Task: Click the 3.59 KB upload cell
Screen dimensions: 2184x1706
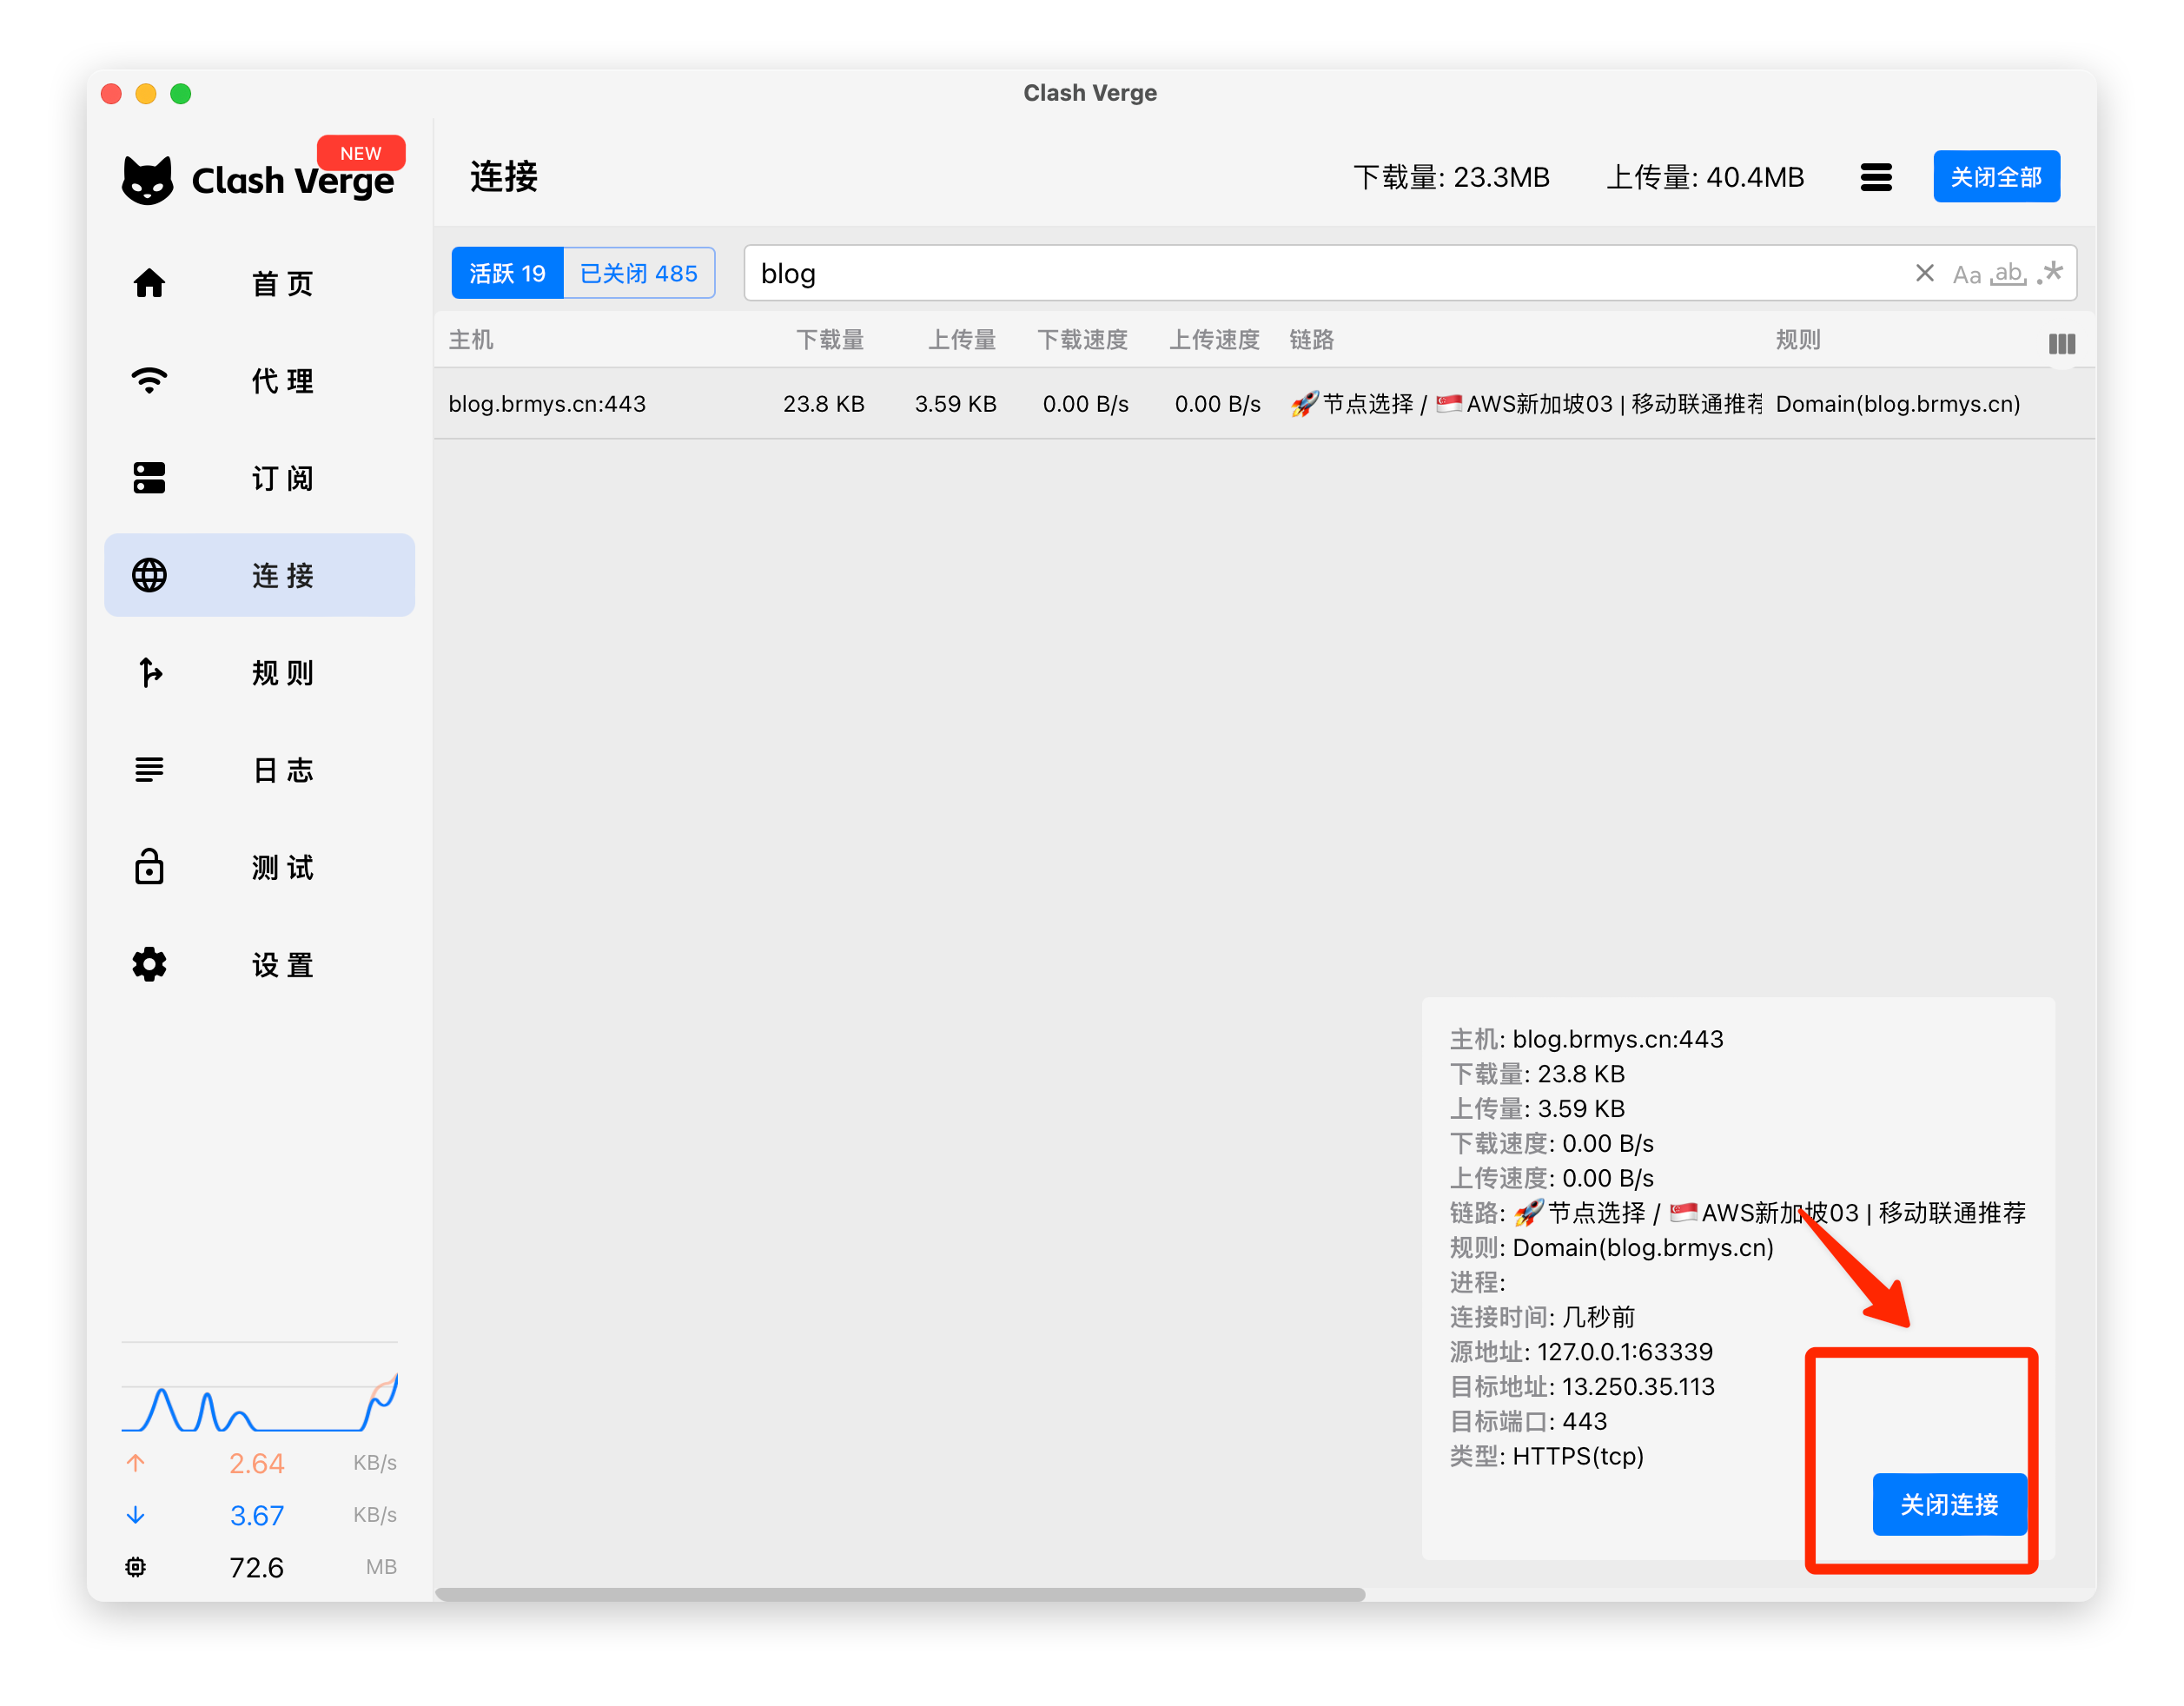Action: click(x=956, y=404)
